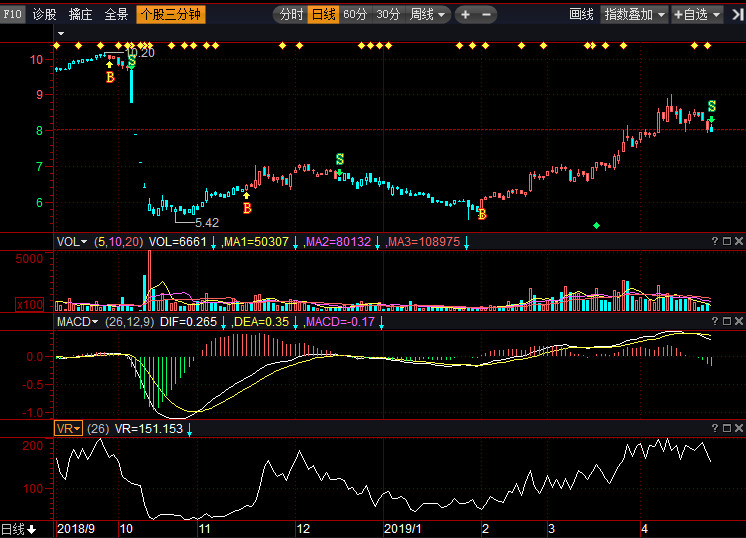Click the jump-to-end arrow icon top right

pos(737,15)
